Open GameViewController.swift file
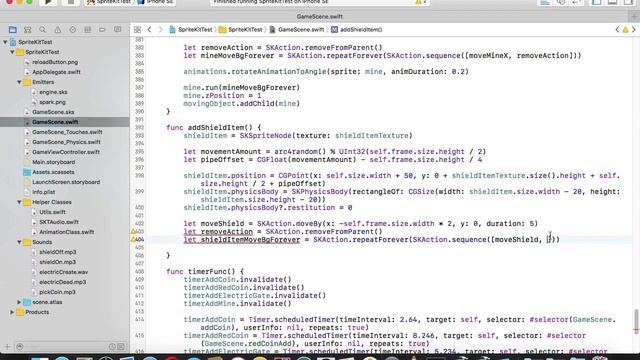Viewport: 640px width, 360px height. pos(66,152)
